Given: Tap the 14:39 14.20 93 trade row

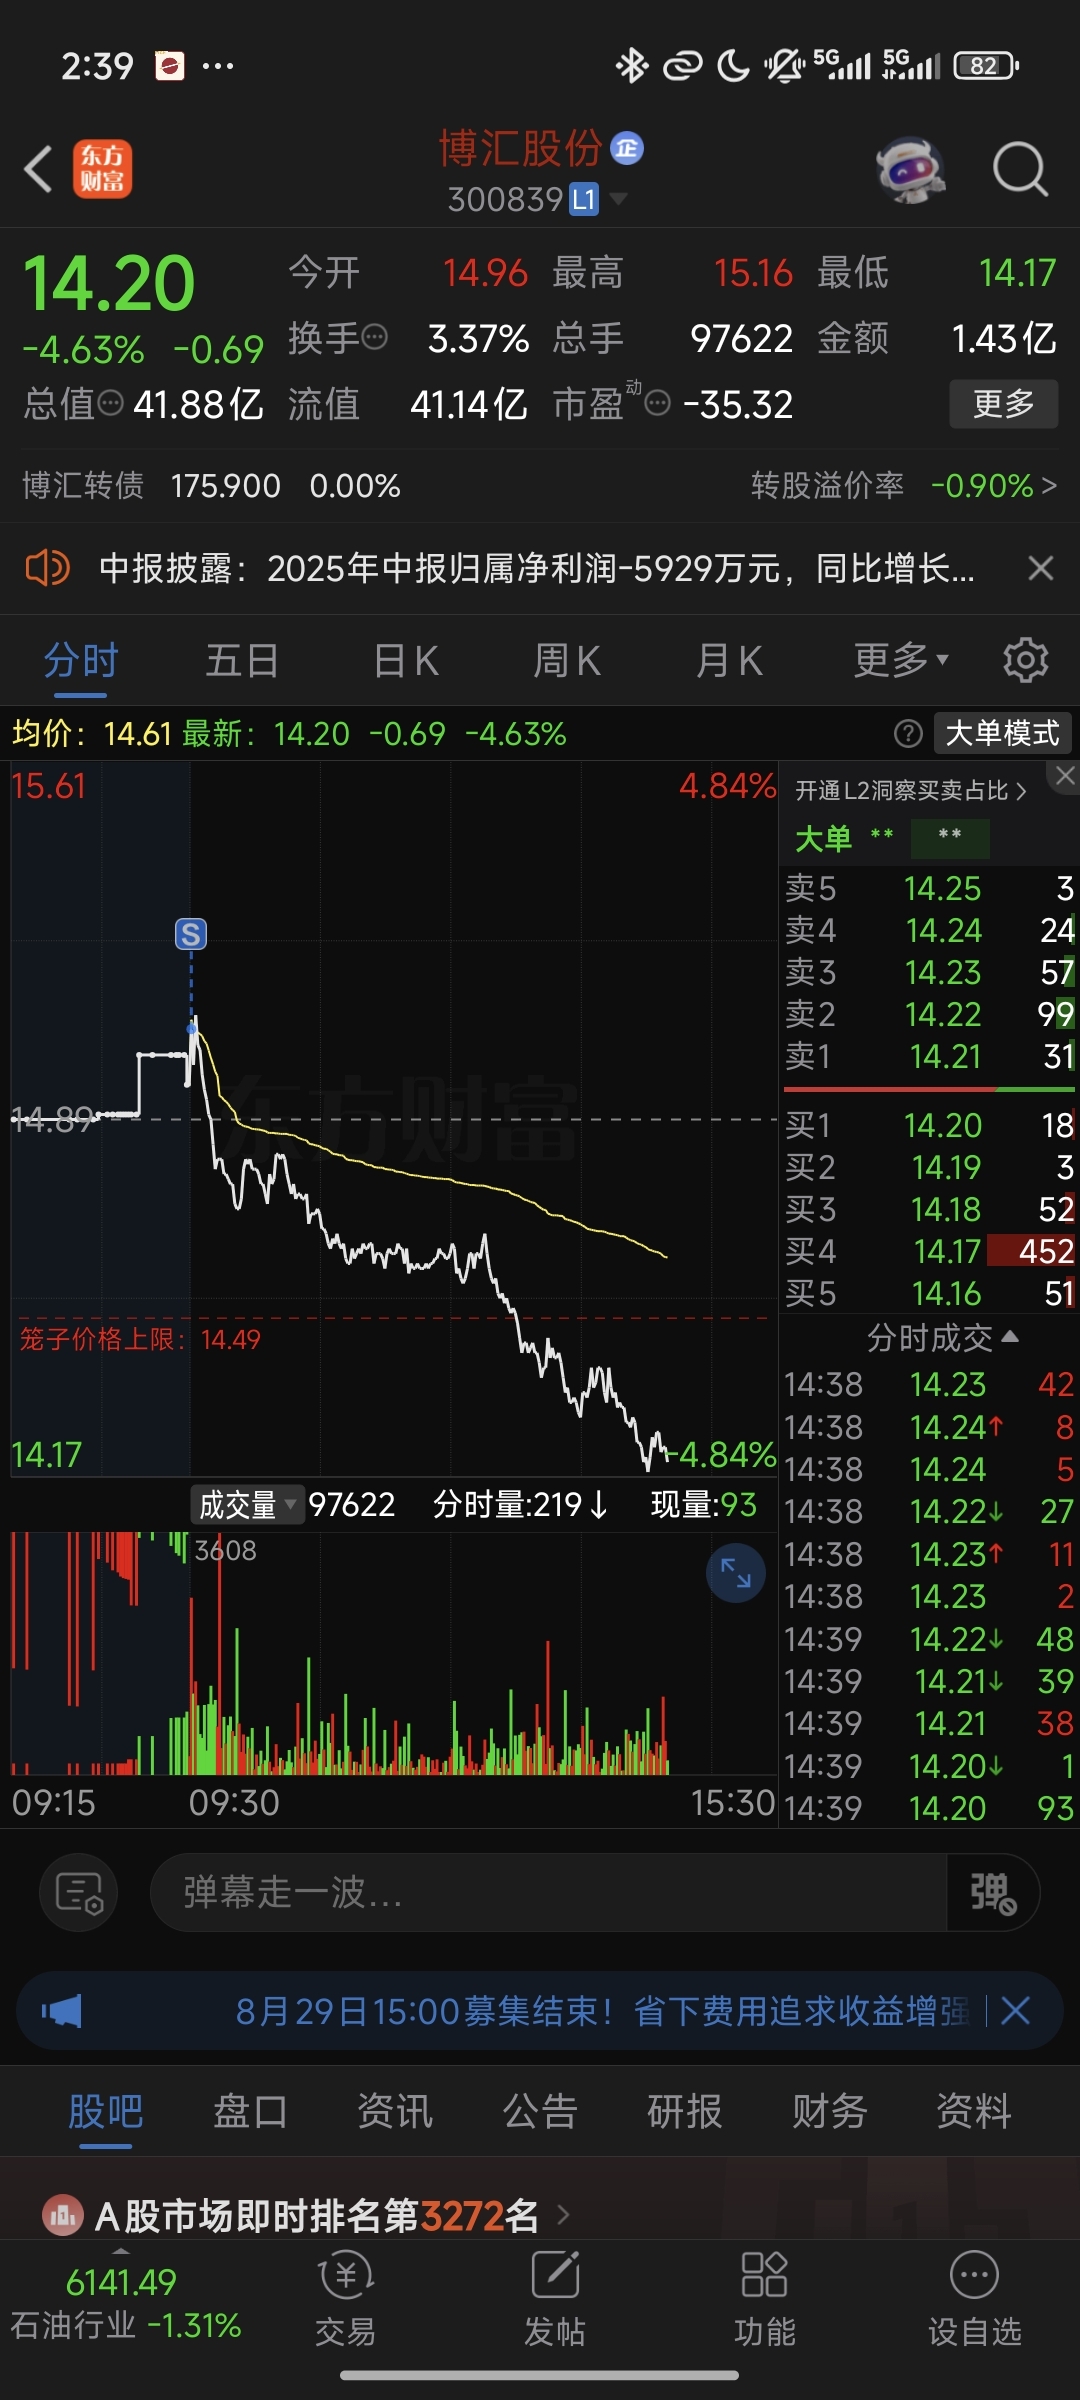Looking at the screenshot, I should pos(929,1808).
